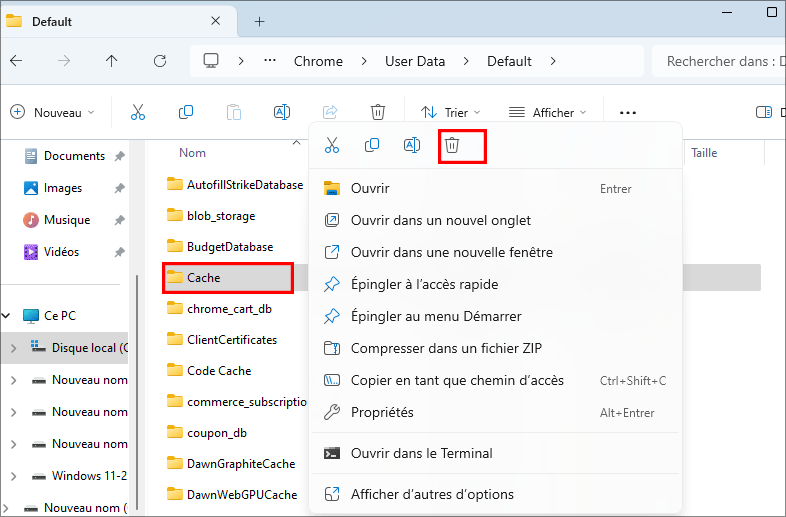This screenshot has width=786, height=517.
Task: Click the Default breadcrumb segment
Action: click(x=509, y=61)
